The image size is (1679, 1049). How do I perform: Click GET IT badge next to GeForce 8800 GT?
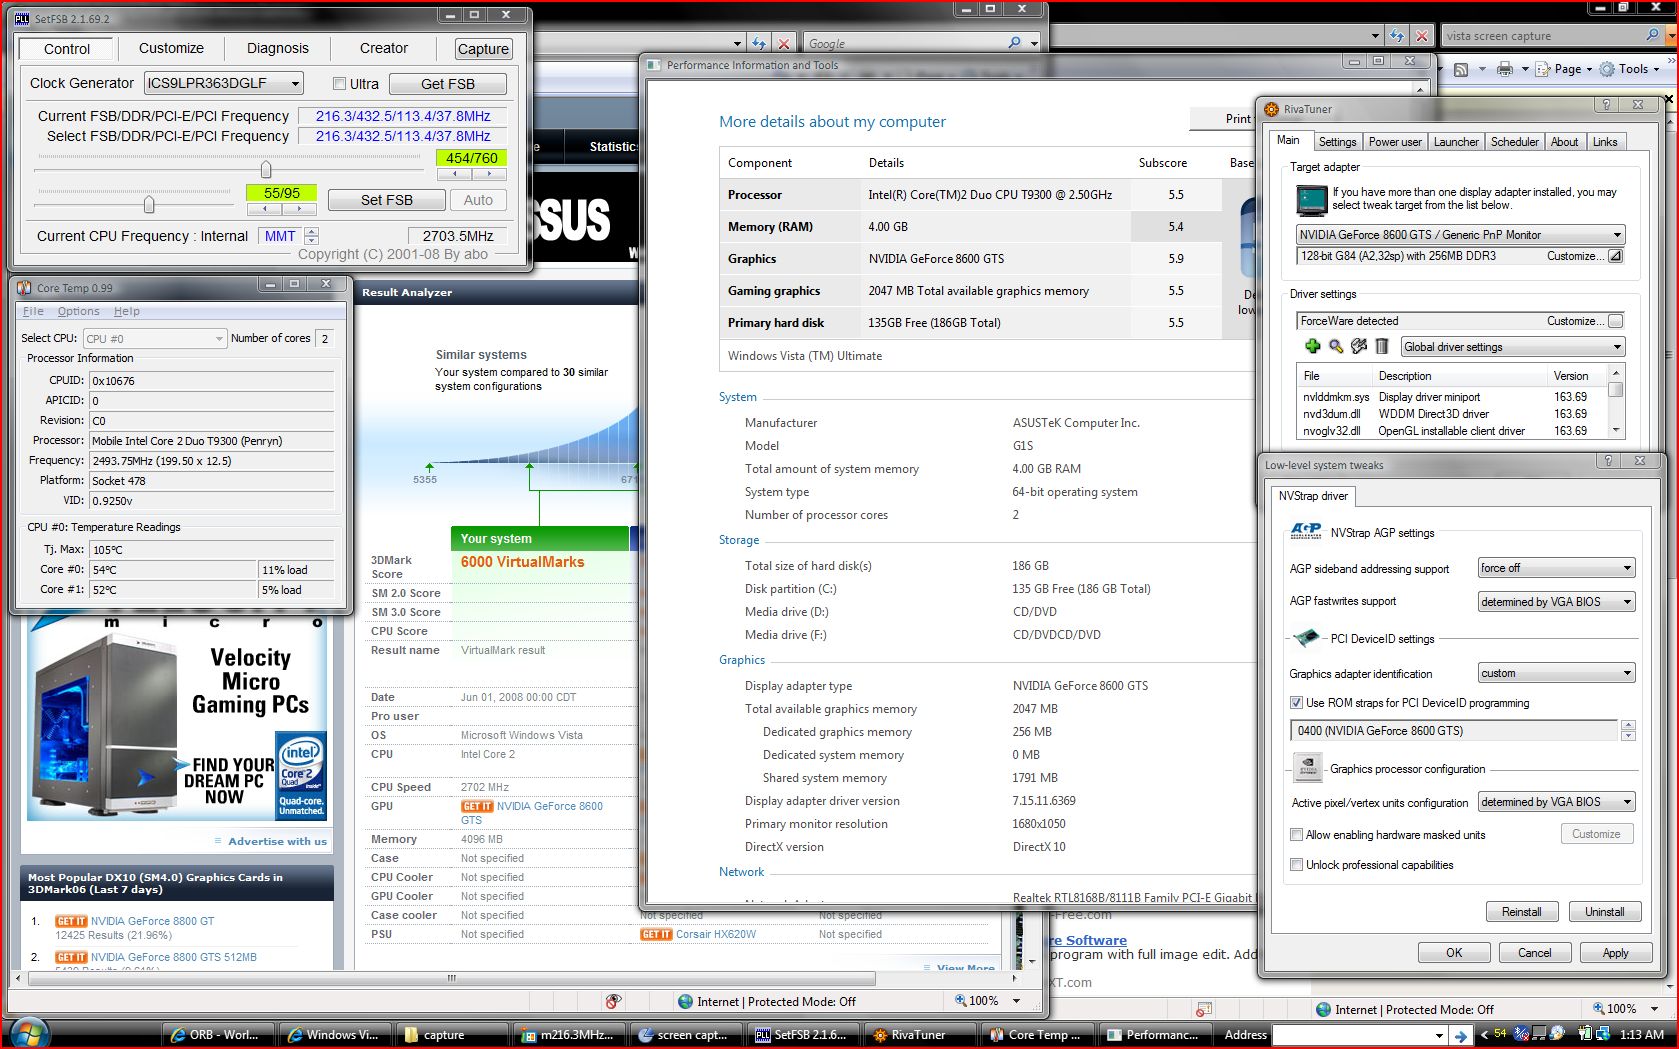point(71,921)
